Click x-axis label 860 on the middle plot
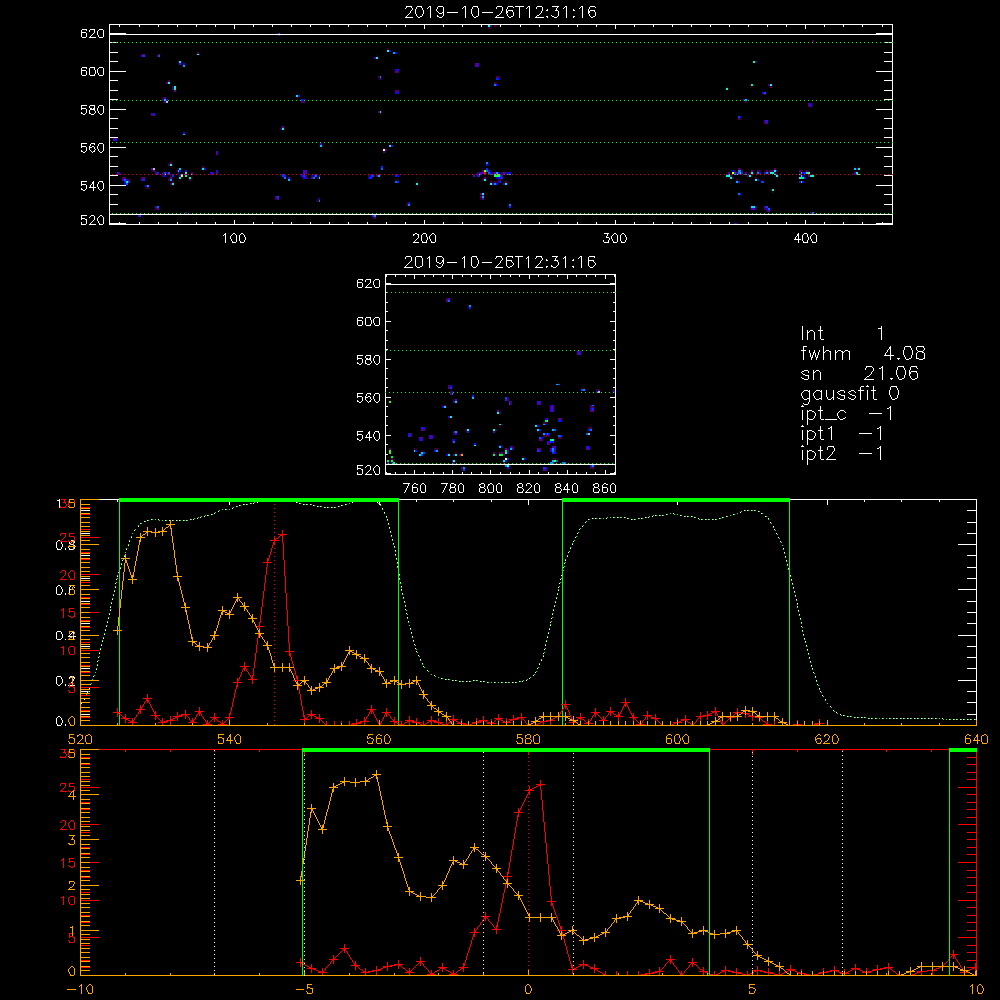 pos(605,489)
